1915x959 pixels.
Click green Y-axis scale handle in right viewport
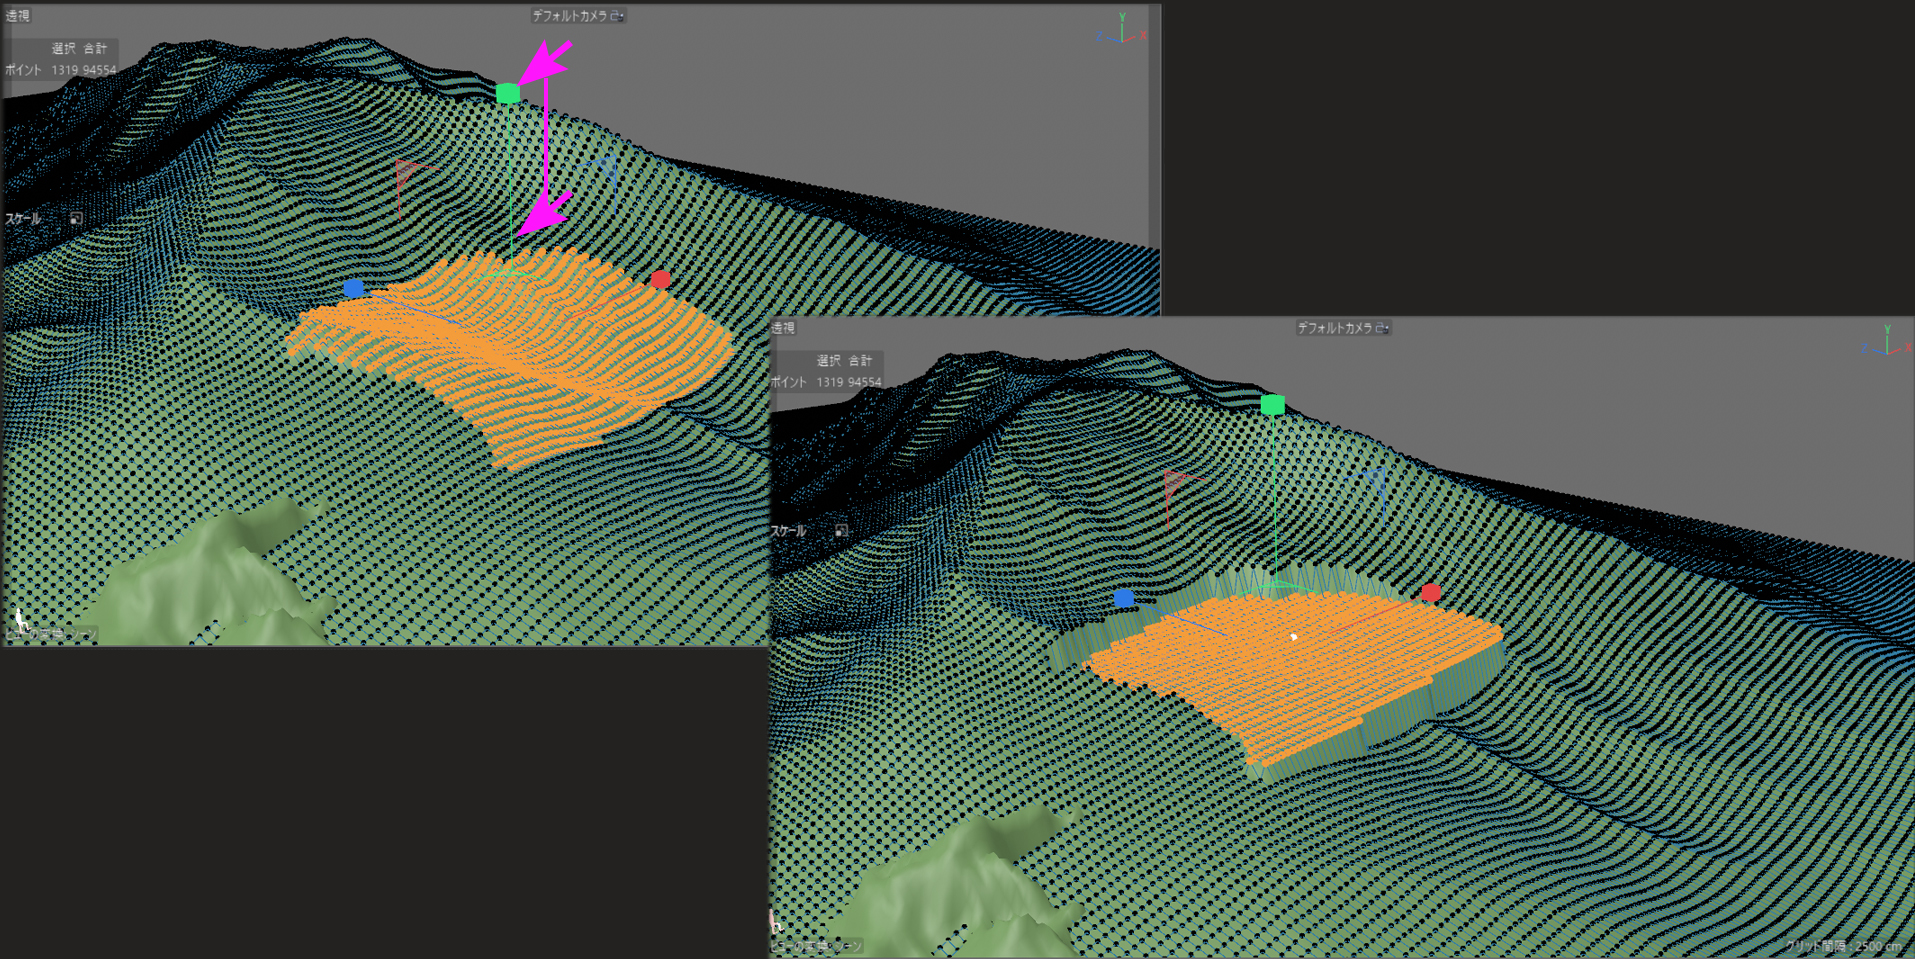click(x=1272, y=405)
